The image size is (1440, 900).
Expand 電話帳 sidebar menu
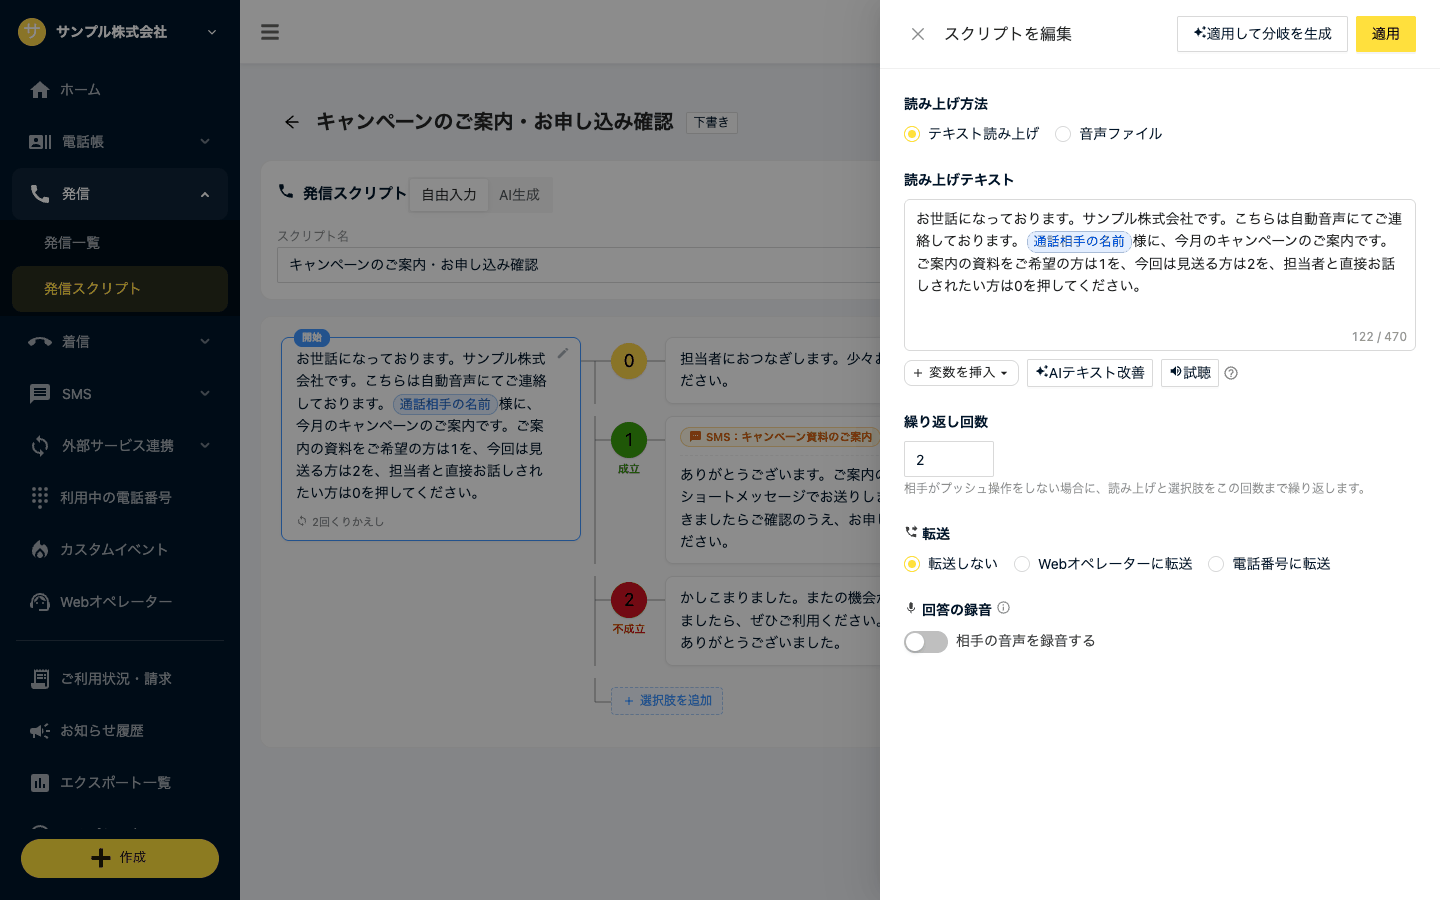click(120, 142)
